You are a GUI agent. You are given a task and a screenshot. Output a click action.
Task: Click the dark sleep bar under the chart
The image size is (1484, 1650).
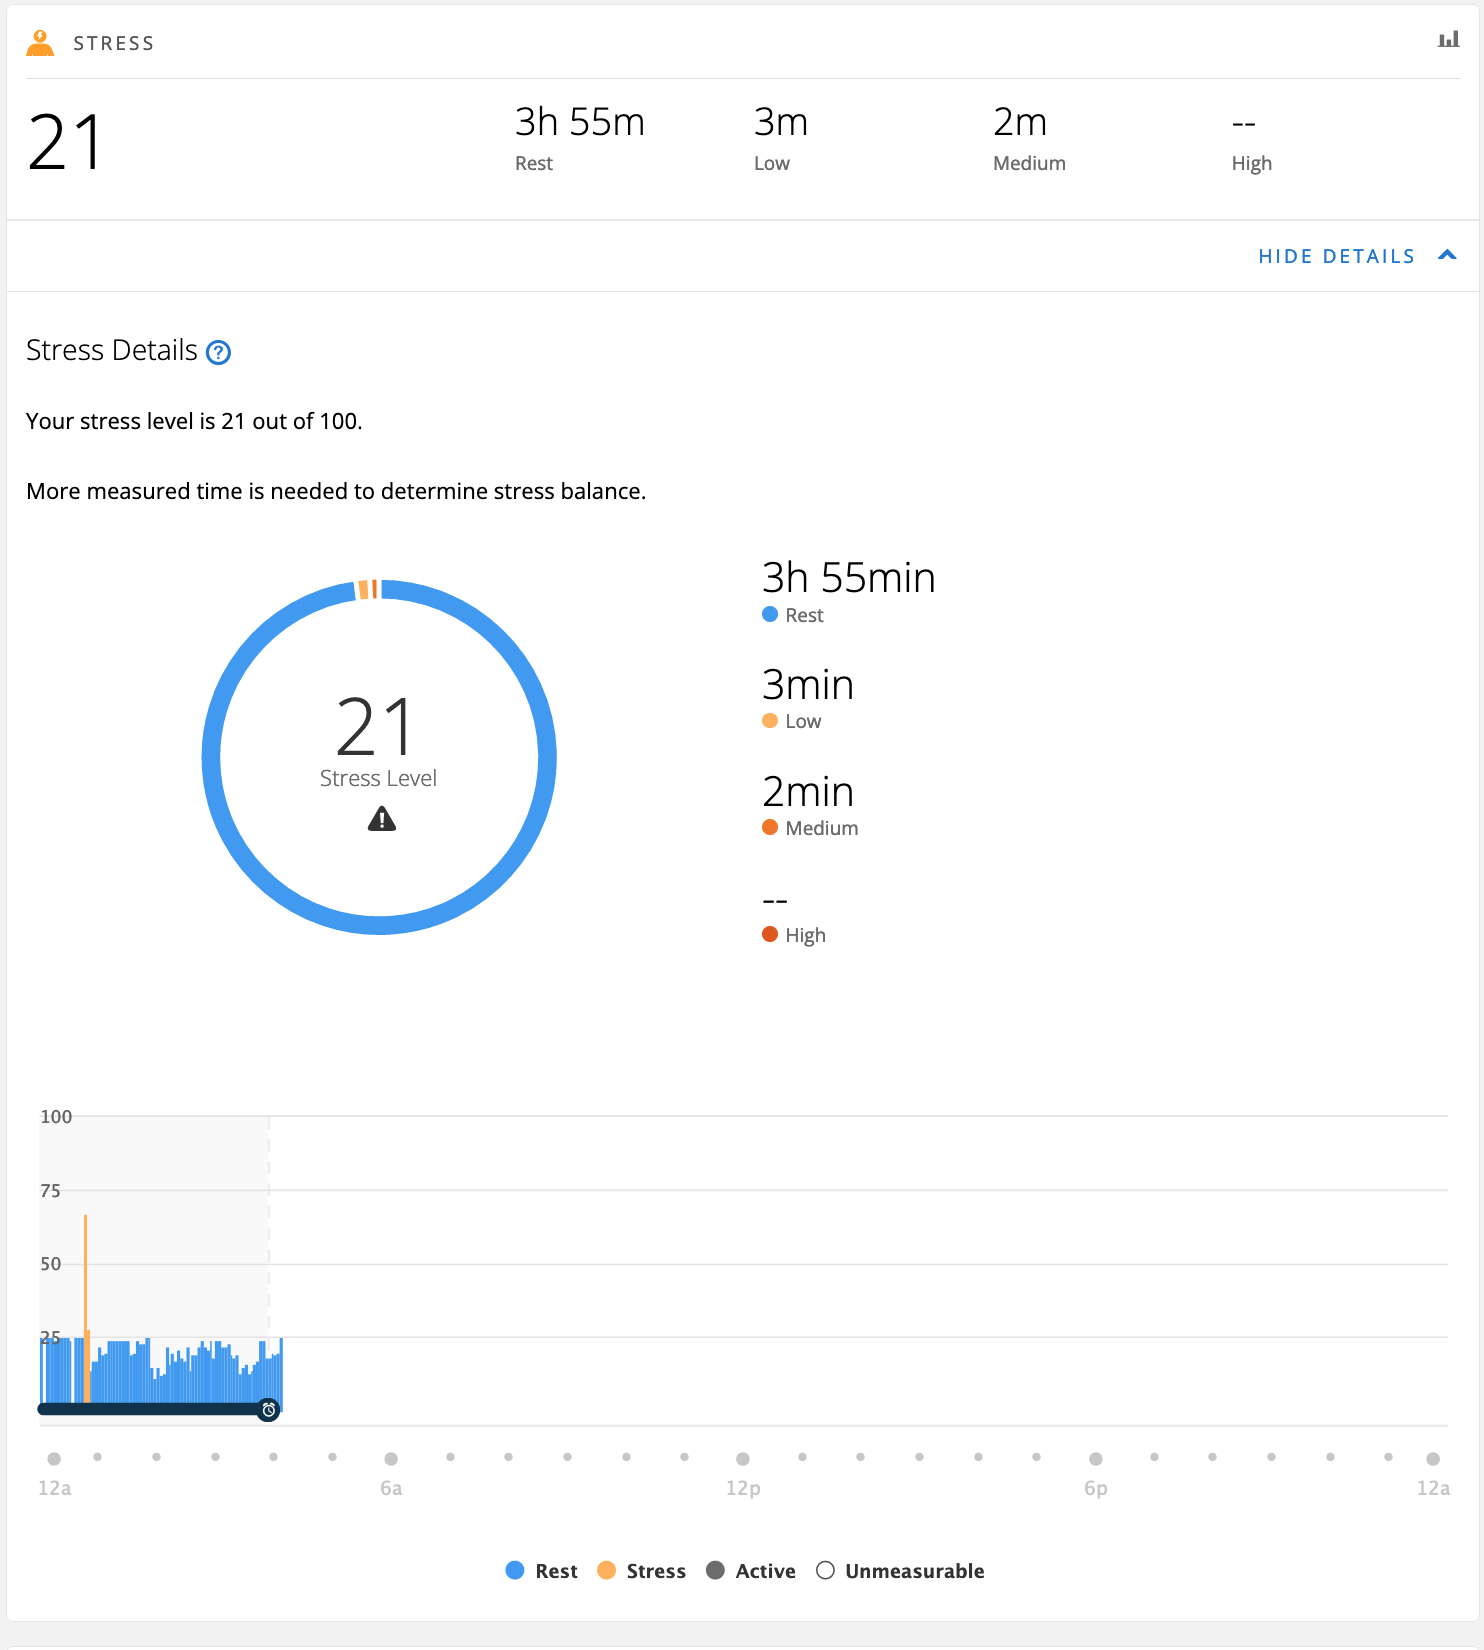click(150, 1409)
